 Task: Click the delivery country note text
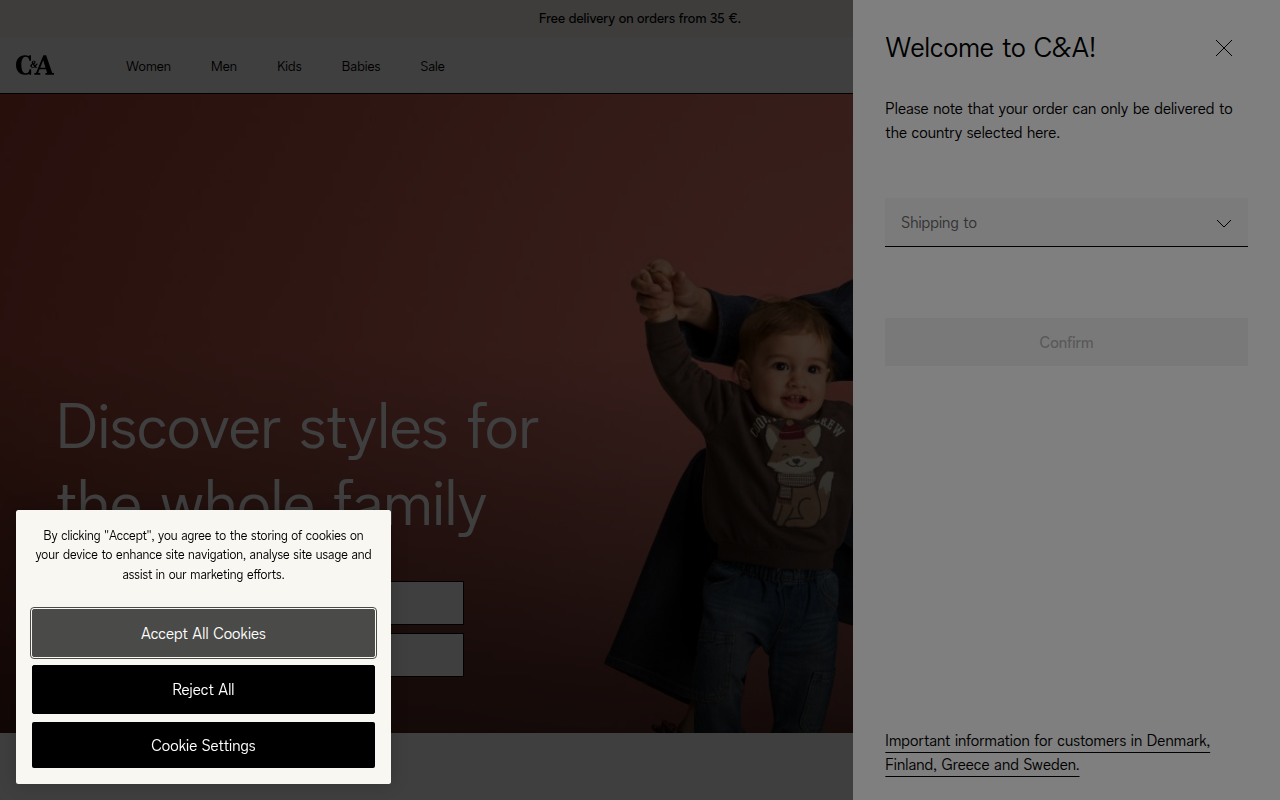(1059, 120)
